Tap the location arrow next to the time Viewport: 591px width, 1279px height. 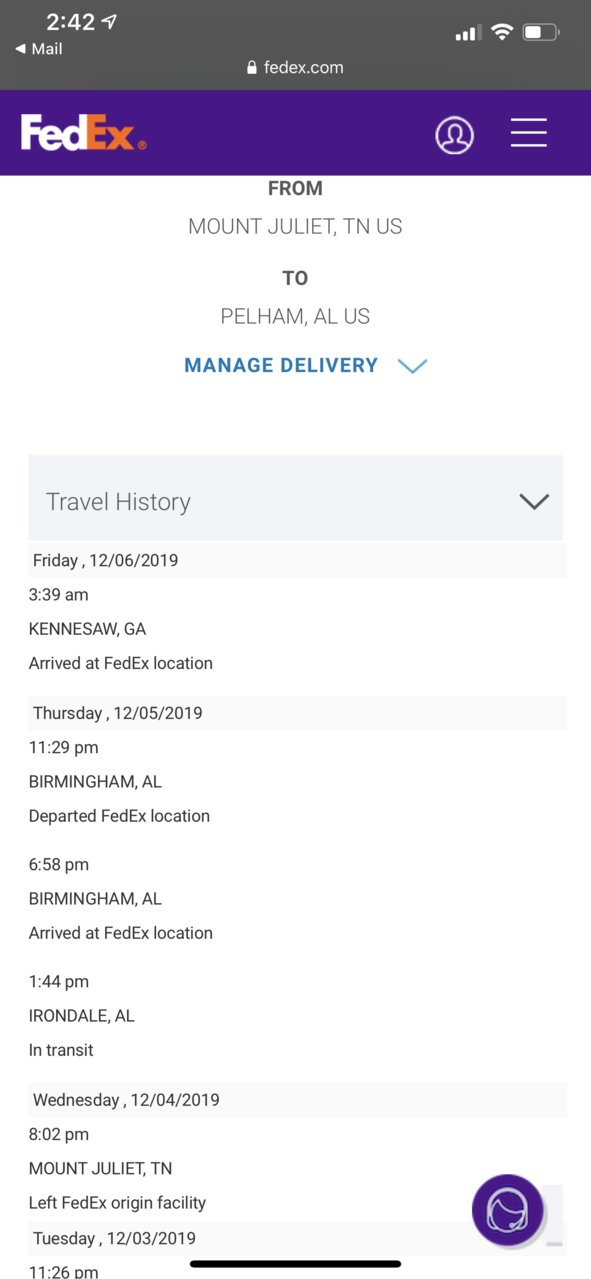tap(109, 22)
